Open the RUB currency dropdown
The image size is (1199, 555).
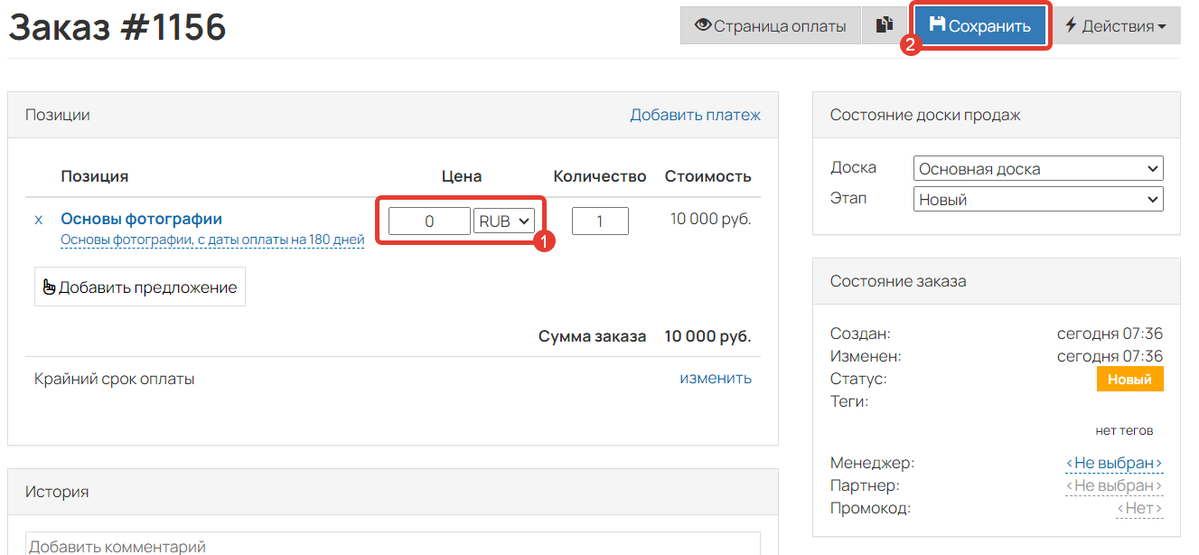point(504,221)
